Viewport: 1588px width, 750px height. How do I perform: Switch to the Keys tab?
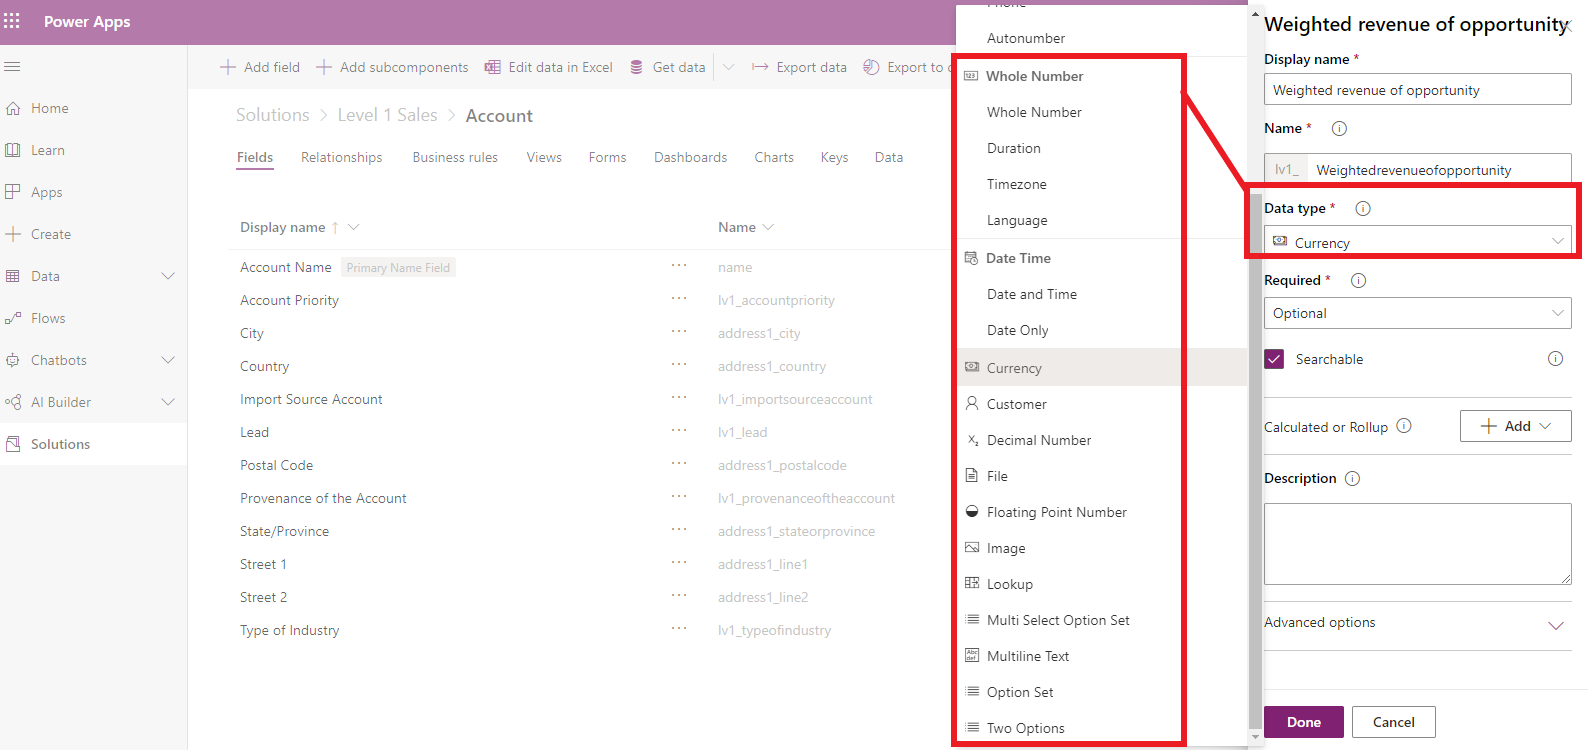834,157
